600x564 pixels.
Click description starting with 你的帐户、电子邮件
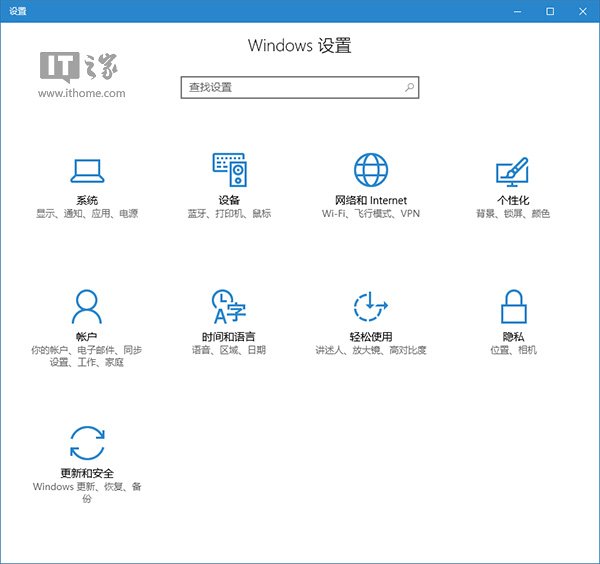tap(86, 356)
